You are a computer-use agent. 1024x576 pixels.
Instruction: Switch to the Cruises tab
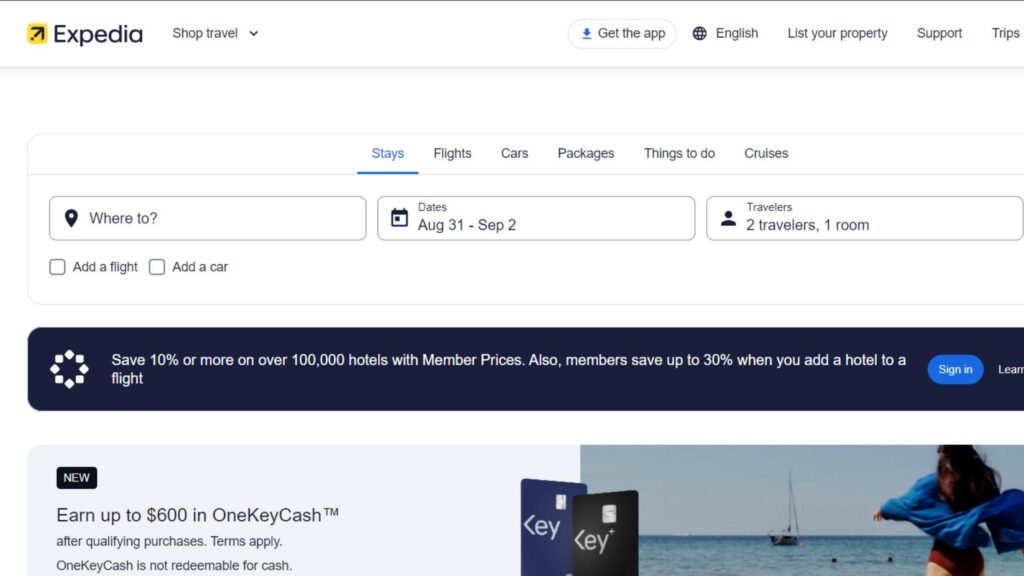[765, 153]
